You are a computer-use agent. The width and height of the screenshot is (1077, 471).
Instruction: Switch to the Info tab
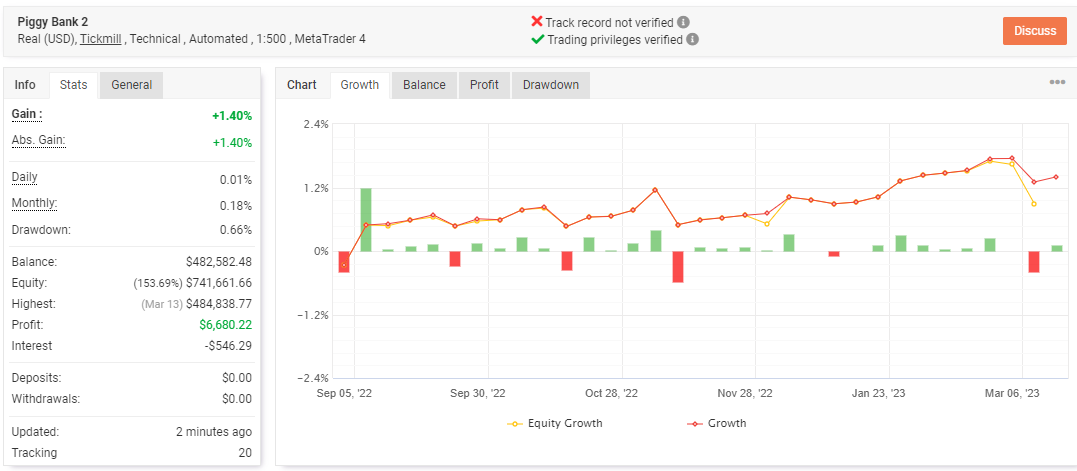(25, 85)
